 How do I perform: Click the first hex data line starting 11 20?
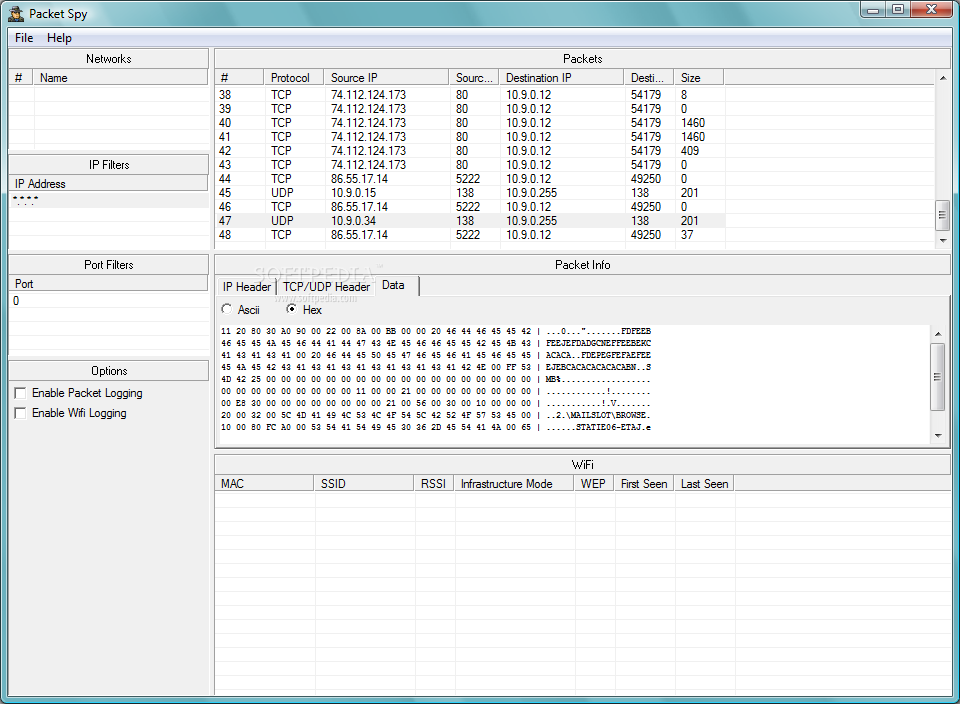pyautogui.click(x=436, y=331)
